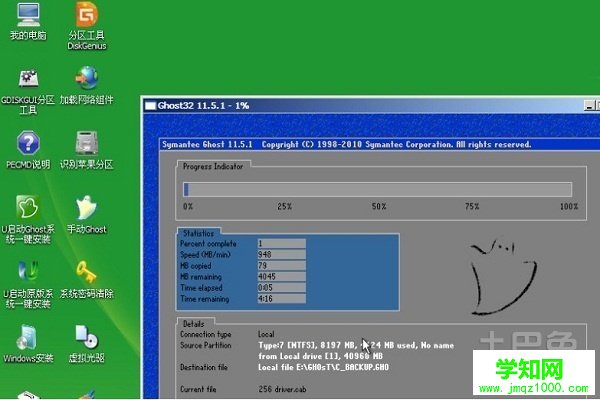Viewport: 600px width, 400px height.
Task: Click the Details group label
Action: click(193, 324)
